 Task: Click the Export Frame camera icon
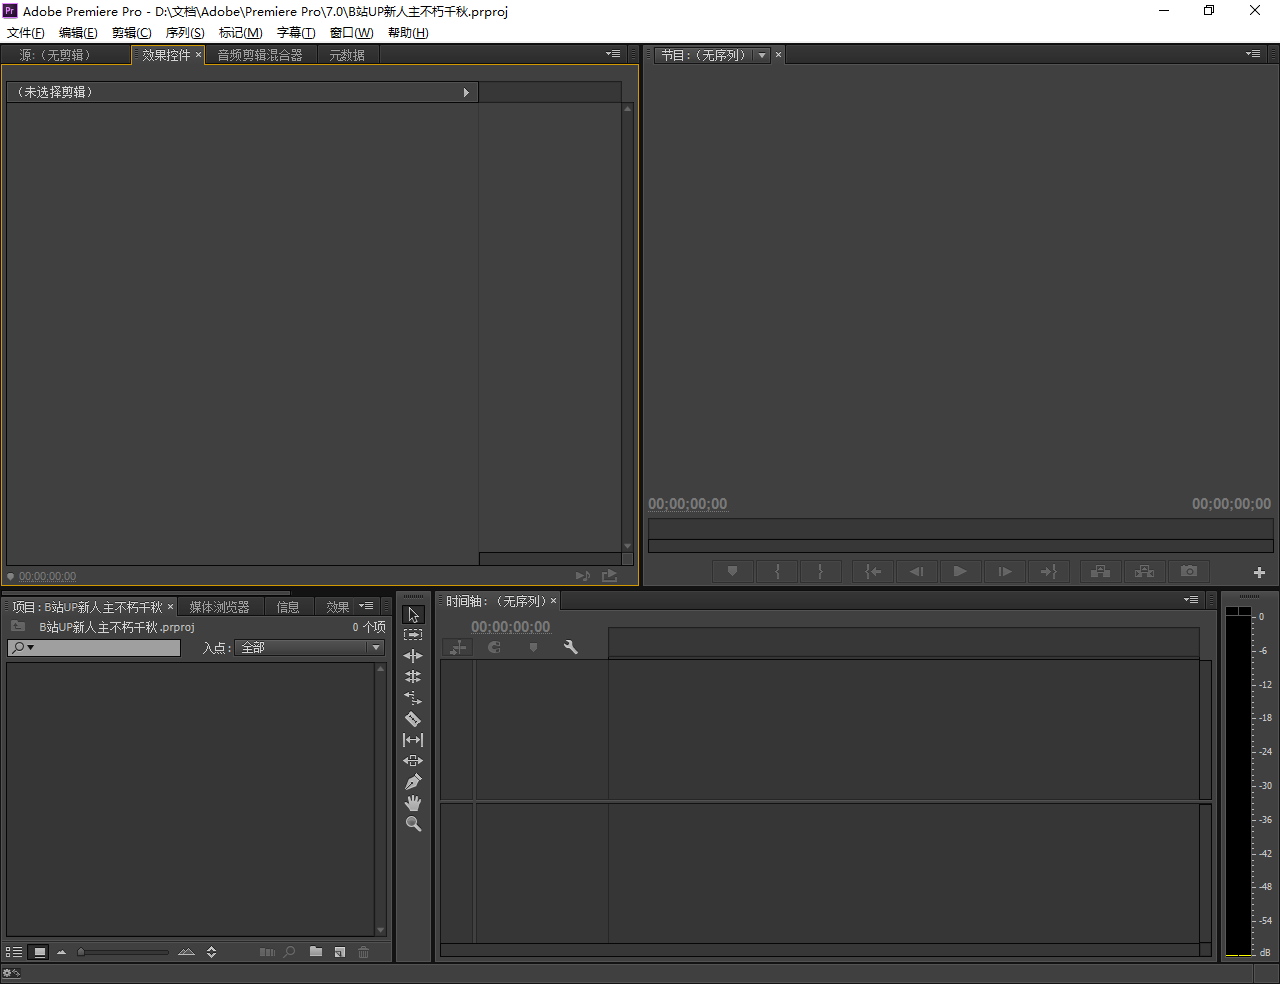[x=1189, y=571]
